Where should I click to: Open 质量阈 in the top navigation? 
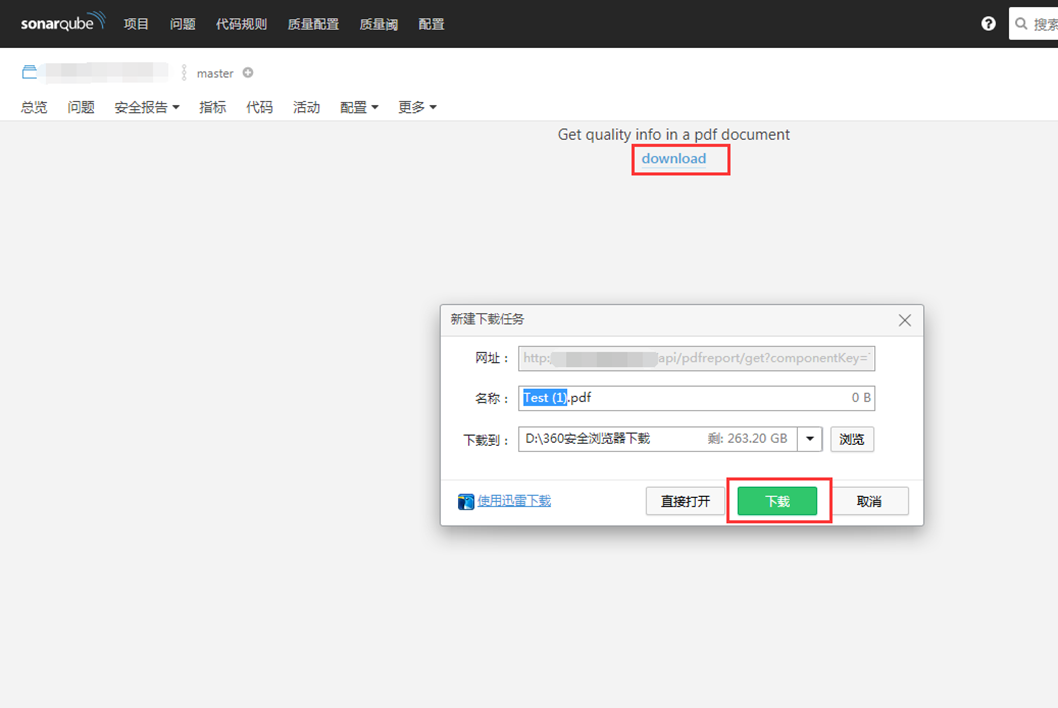point(379,24)
